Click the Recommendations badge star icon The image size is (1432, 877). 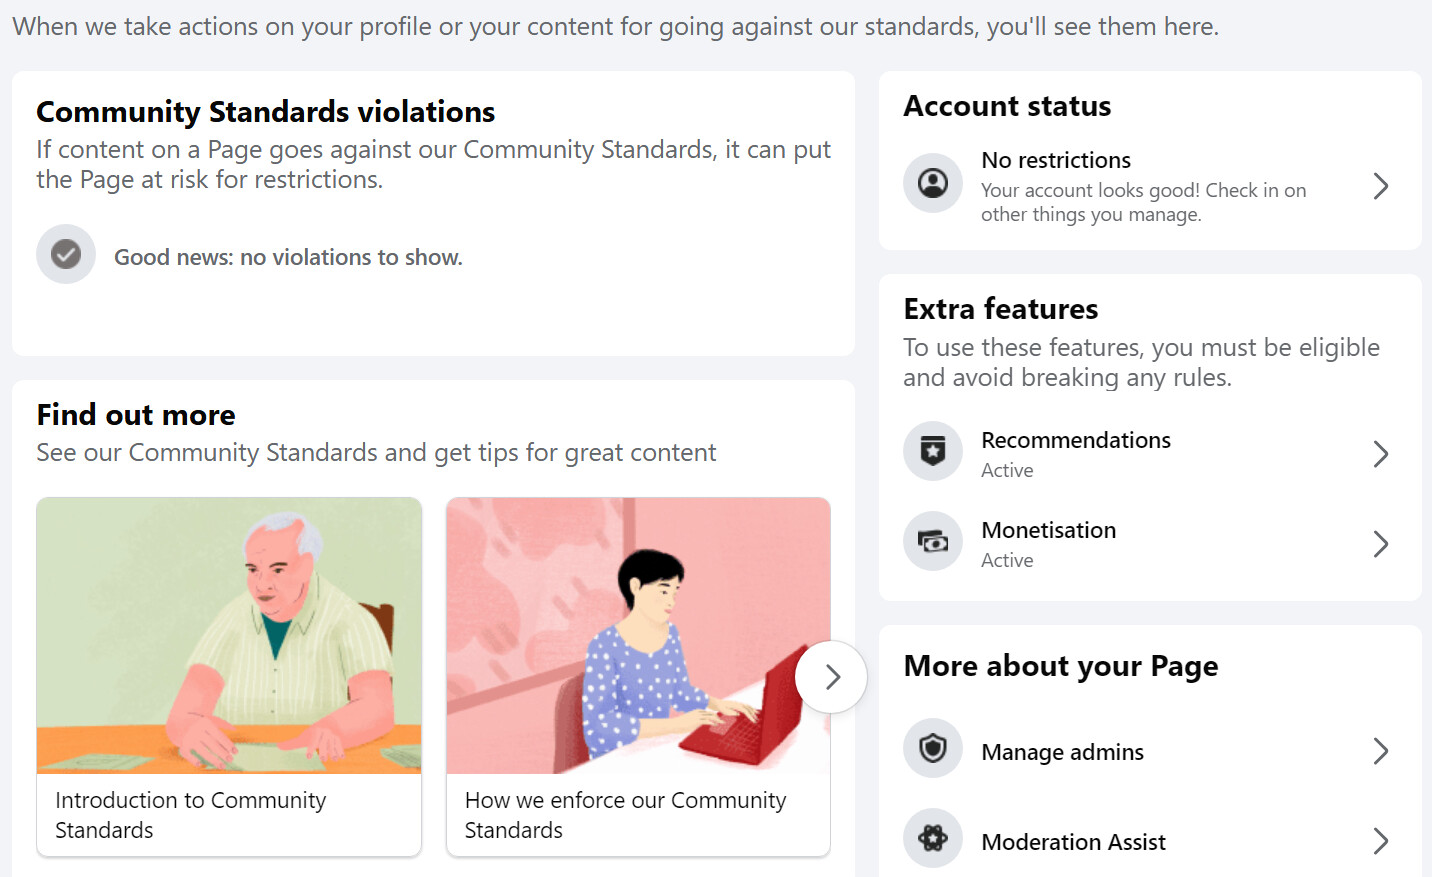(933, 451)
